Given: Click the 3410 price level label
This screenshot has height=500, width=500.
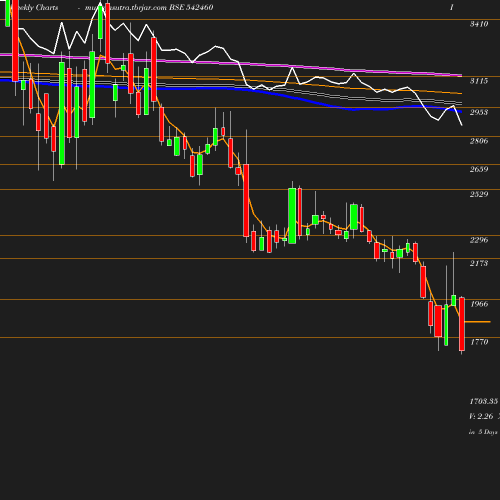Looking at the screenshot, I should click(x=479, y=24).
